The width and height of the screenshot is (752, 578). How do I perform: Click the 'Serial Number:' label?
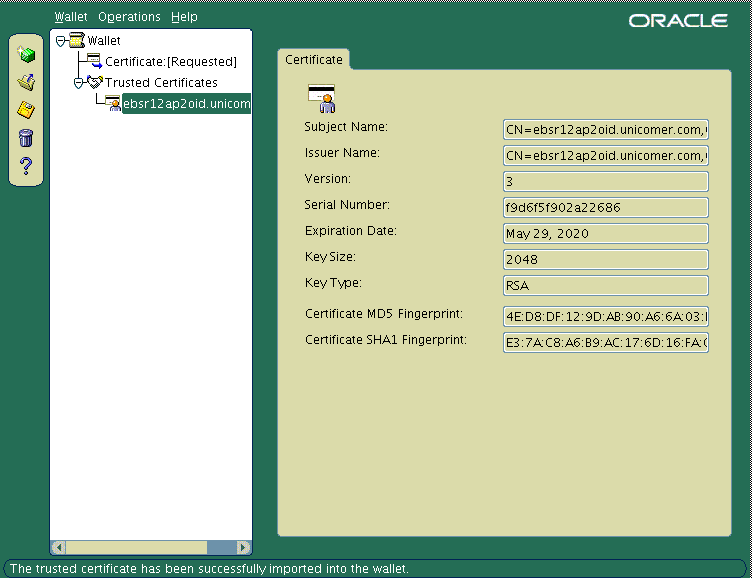347,205
